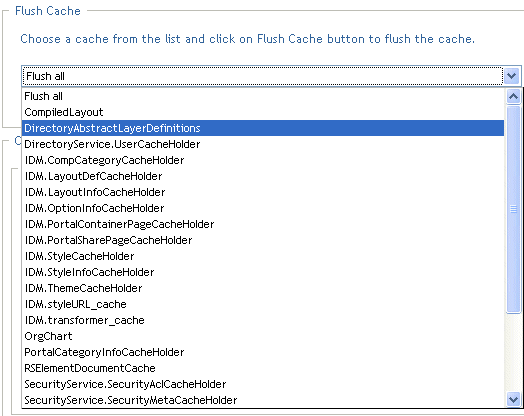Click the combo box dropdown arrow
This screenshot has height=416, width=524.
tap(511, 76)
